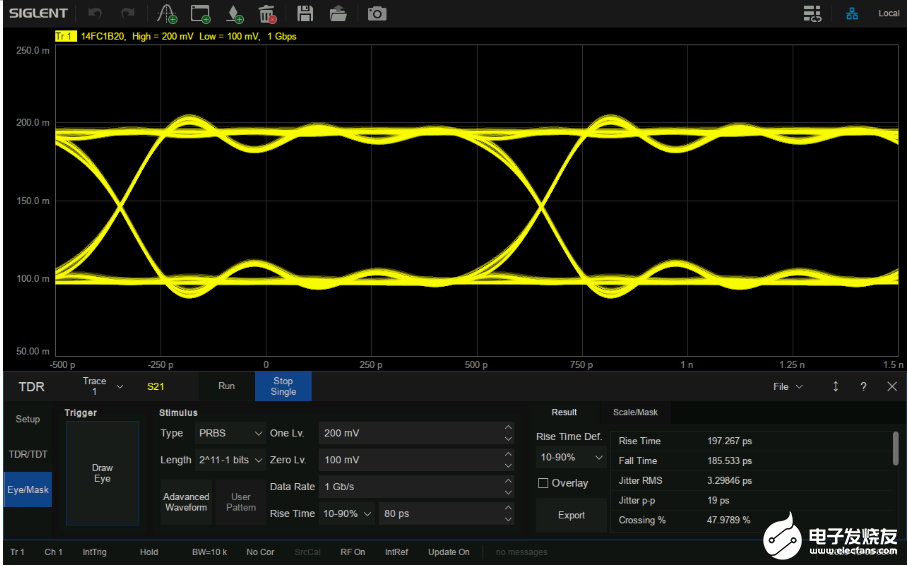Open Adavanced Waveform settings

[x=186, y=502]
